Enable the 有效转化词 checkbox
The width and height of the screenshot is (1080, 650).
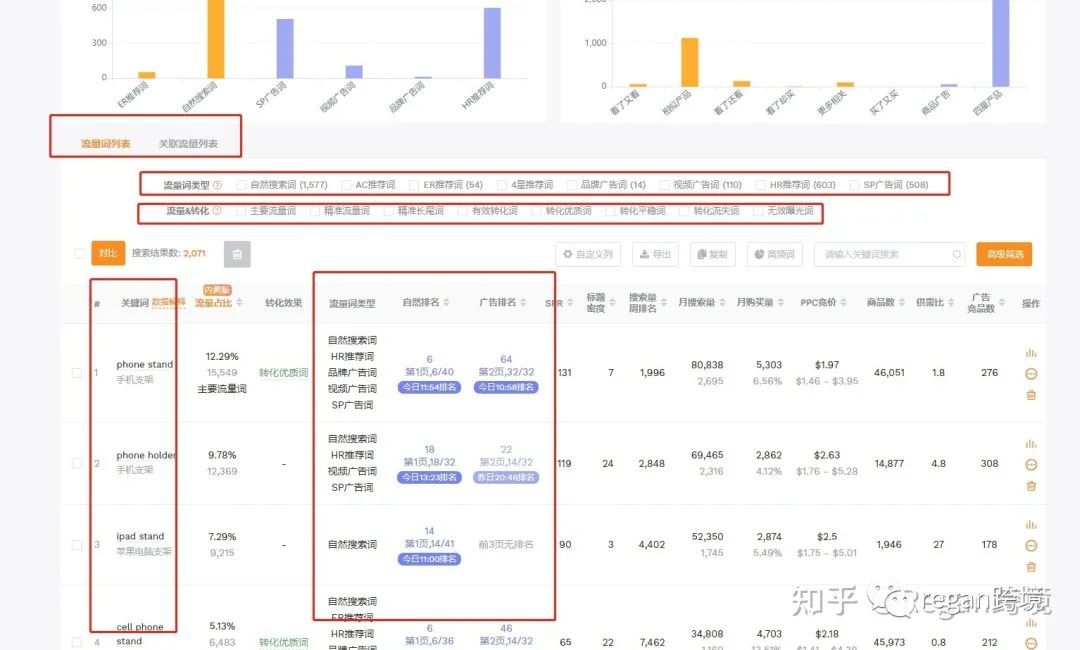coord(463,211)
